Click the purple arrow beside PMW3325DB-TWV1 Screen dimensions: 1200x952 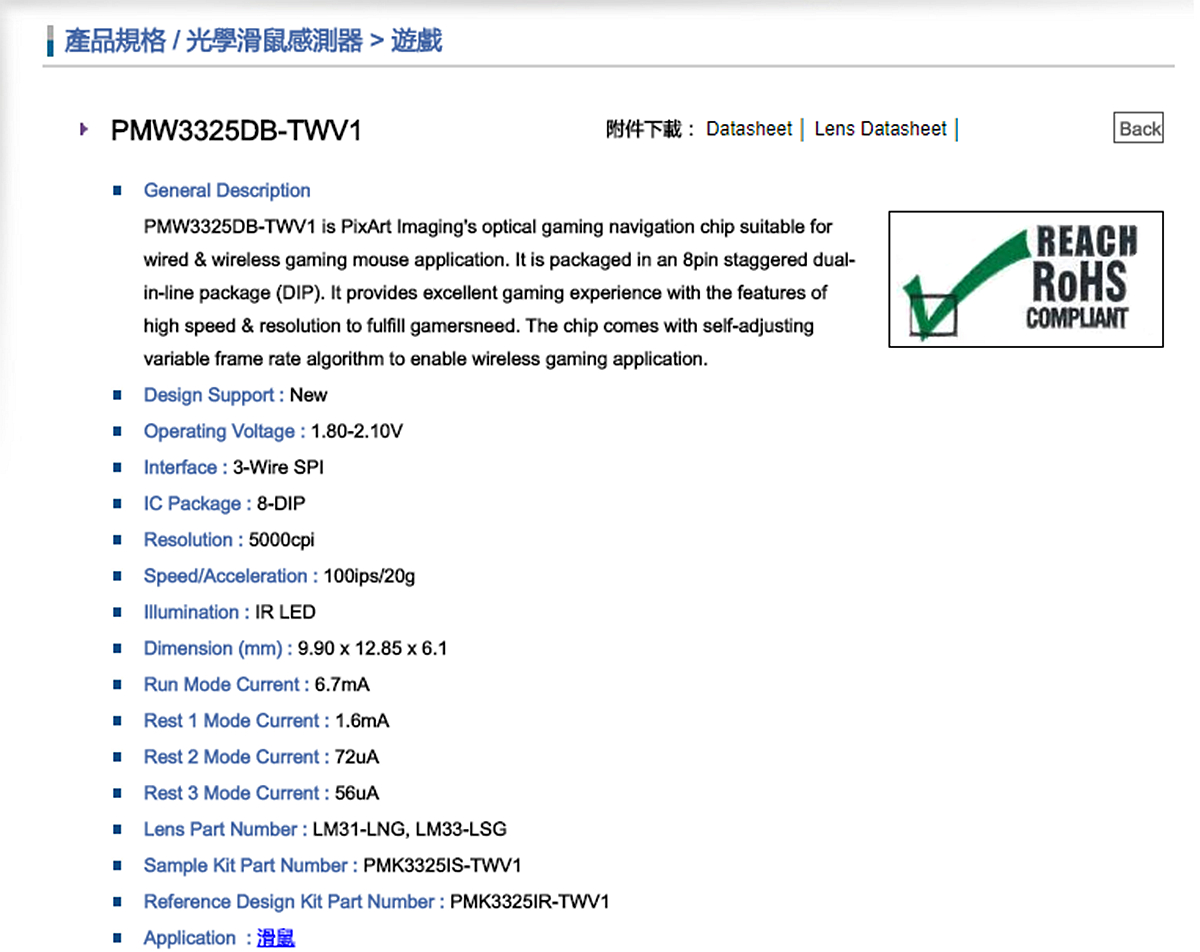(85, 129)
